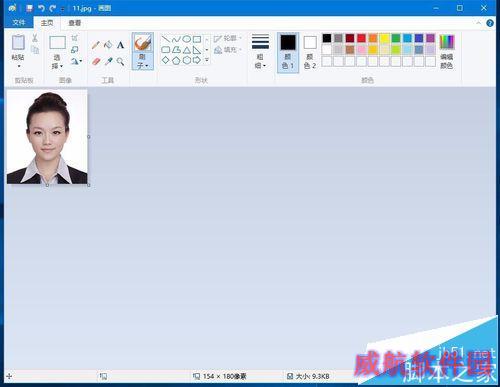Pick the purple color swatch
Image resolution: width=500 pixels, height=387 pixels.
point(430,38)
